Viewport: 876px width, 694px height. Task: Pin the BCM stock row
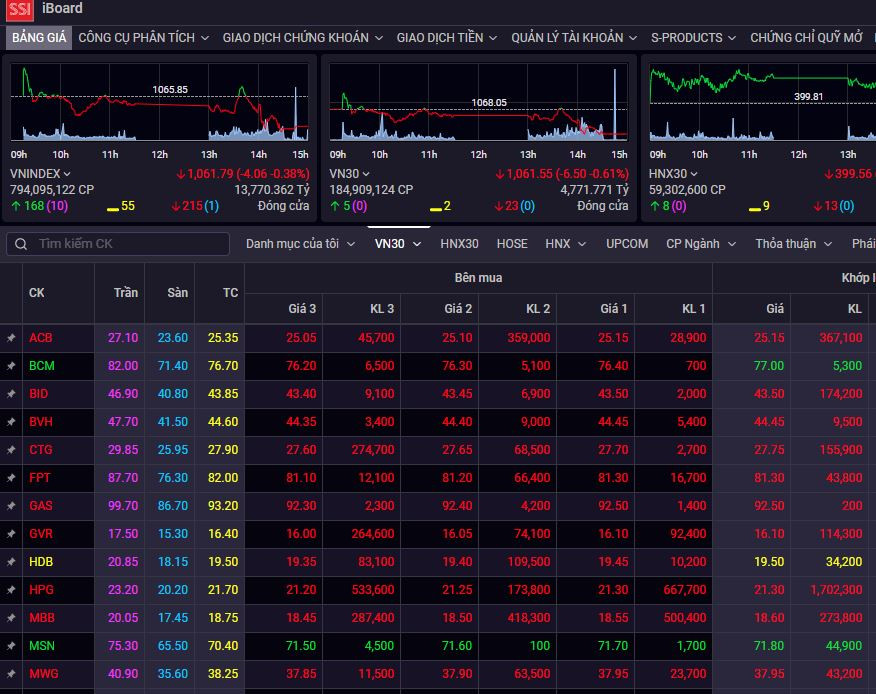(x=11, y=366)
